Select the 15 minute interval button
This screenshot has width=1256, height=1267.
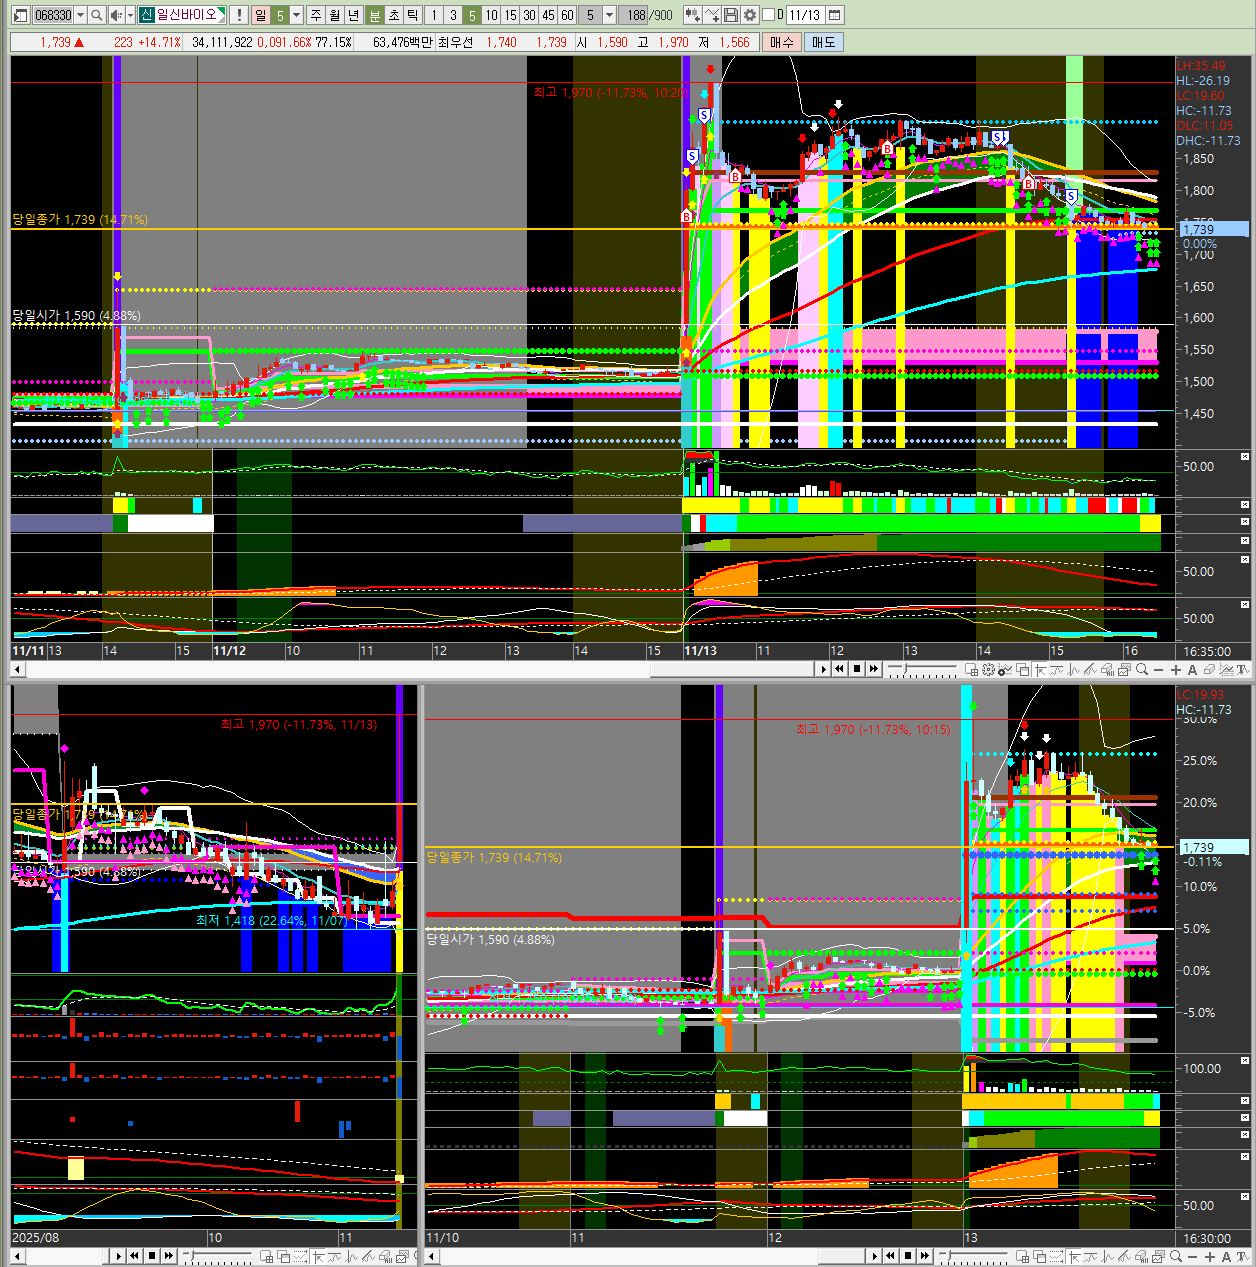point(510,15)
